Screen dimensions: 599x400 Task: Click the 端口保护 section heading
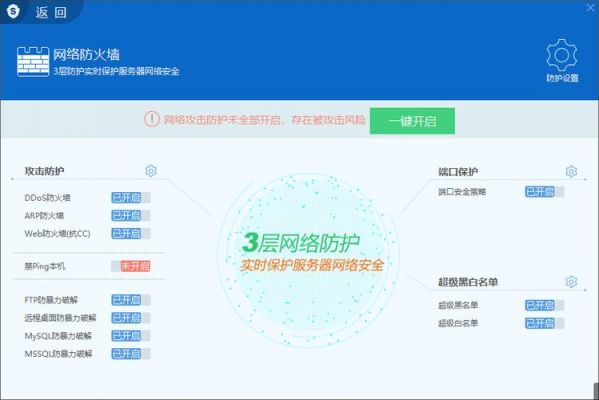(458, 172)
